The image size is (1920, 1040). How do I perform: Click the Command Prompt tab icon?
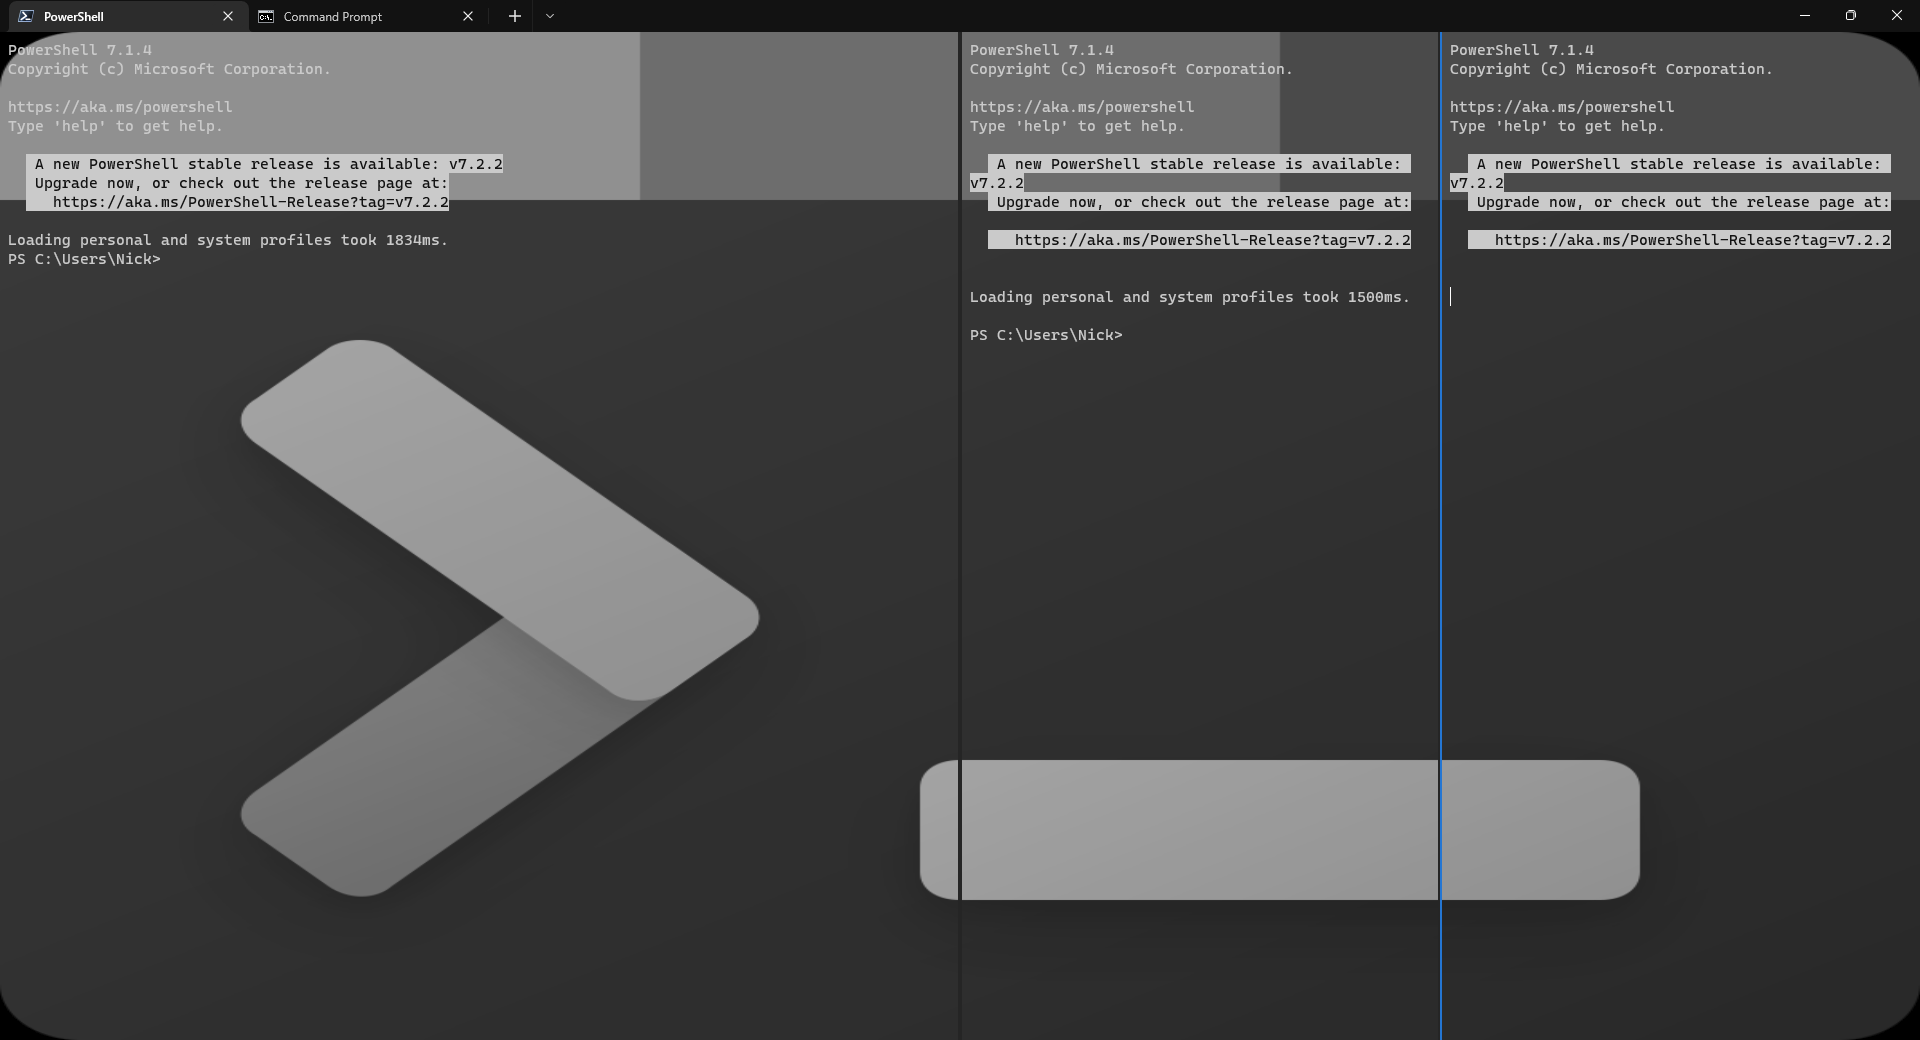click(266, 16)
